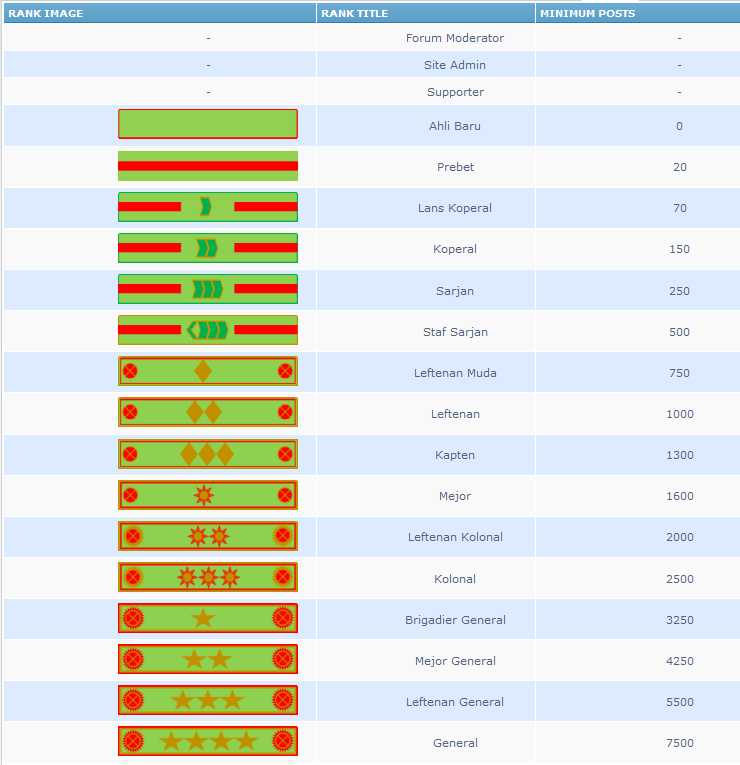Viewport: 740px width, 765px height.
Task: Click the Ahli Baru title text
Action: [455, 126]
